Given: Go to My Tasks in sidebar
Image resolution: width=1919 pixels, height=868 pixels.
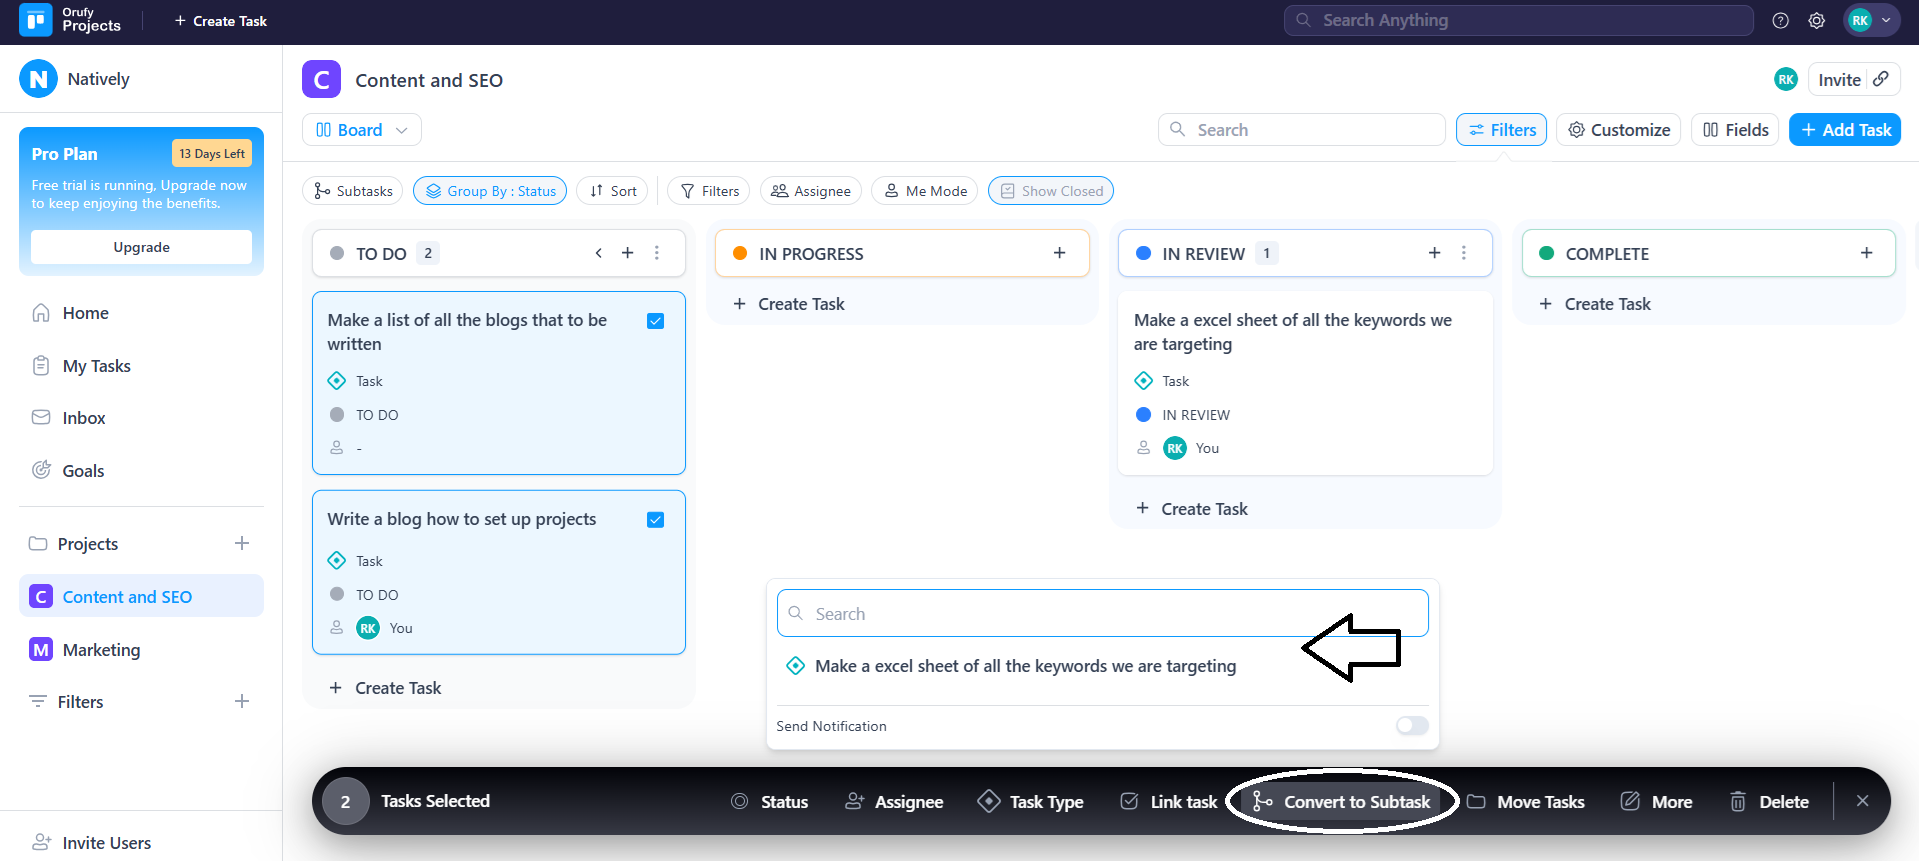Looking at the screenshot, I should pyautogui.click(x=96, y=366).
